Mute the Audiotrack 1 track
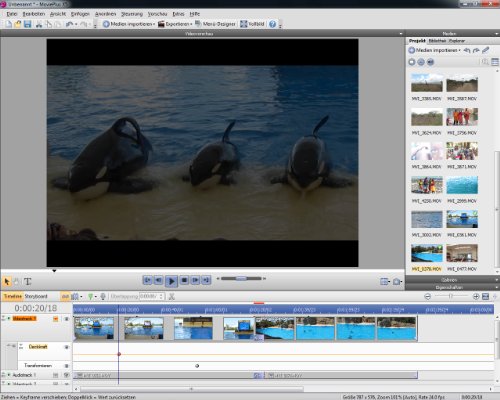The image size is (500, 400). 66,375
